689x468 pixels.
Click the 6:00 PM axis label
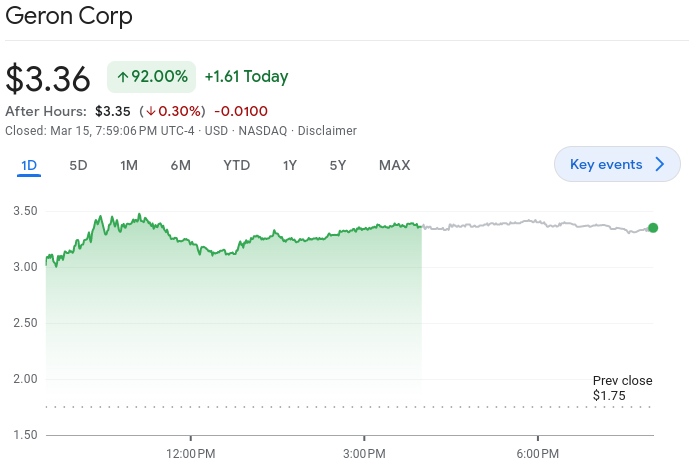[537, 454]
